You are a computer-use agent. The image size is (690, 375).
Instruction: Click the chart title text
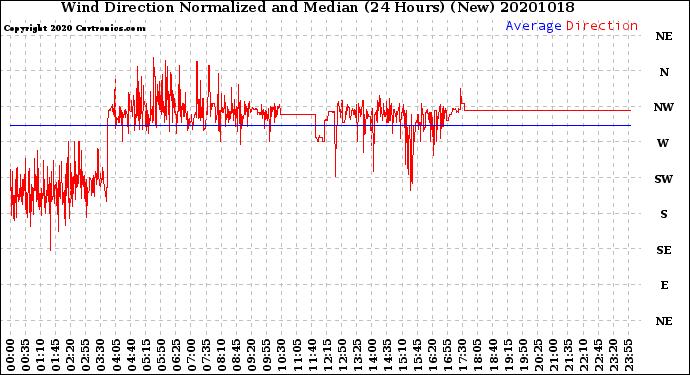(318, 7)
